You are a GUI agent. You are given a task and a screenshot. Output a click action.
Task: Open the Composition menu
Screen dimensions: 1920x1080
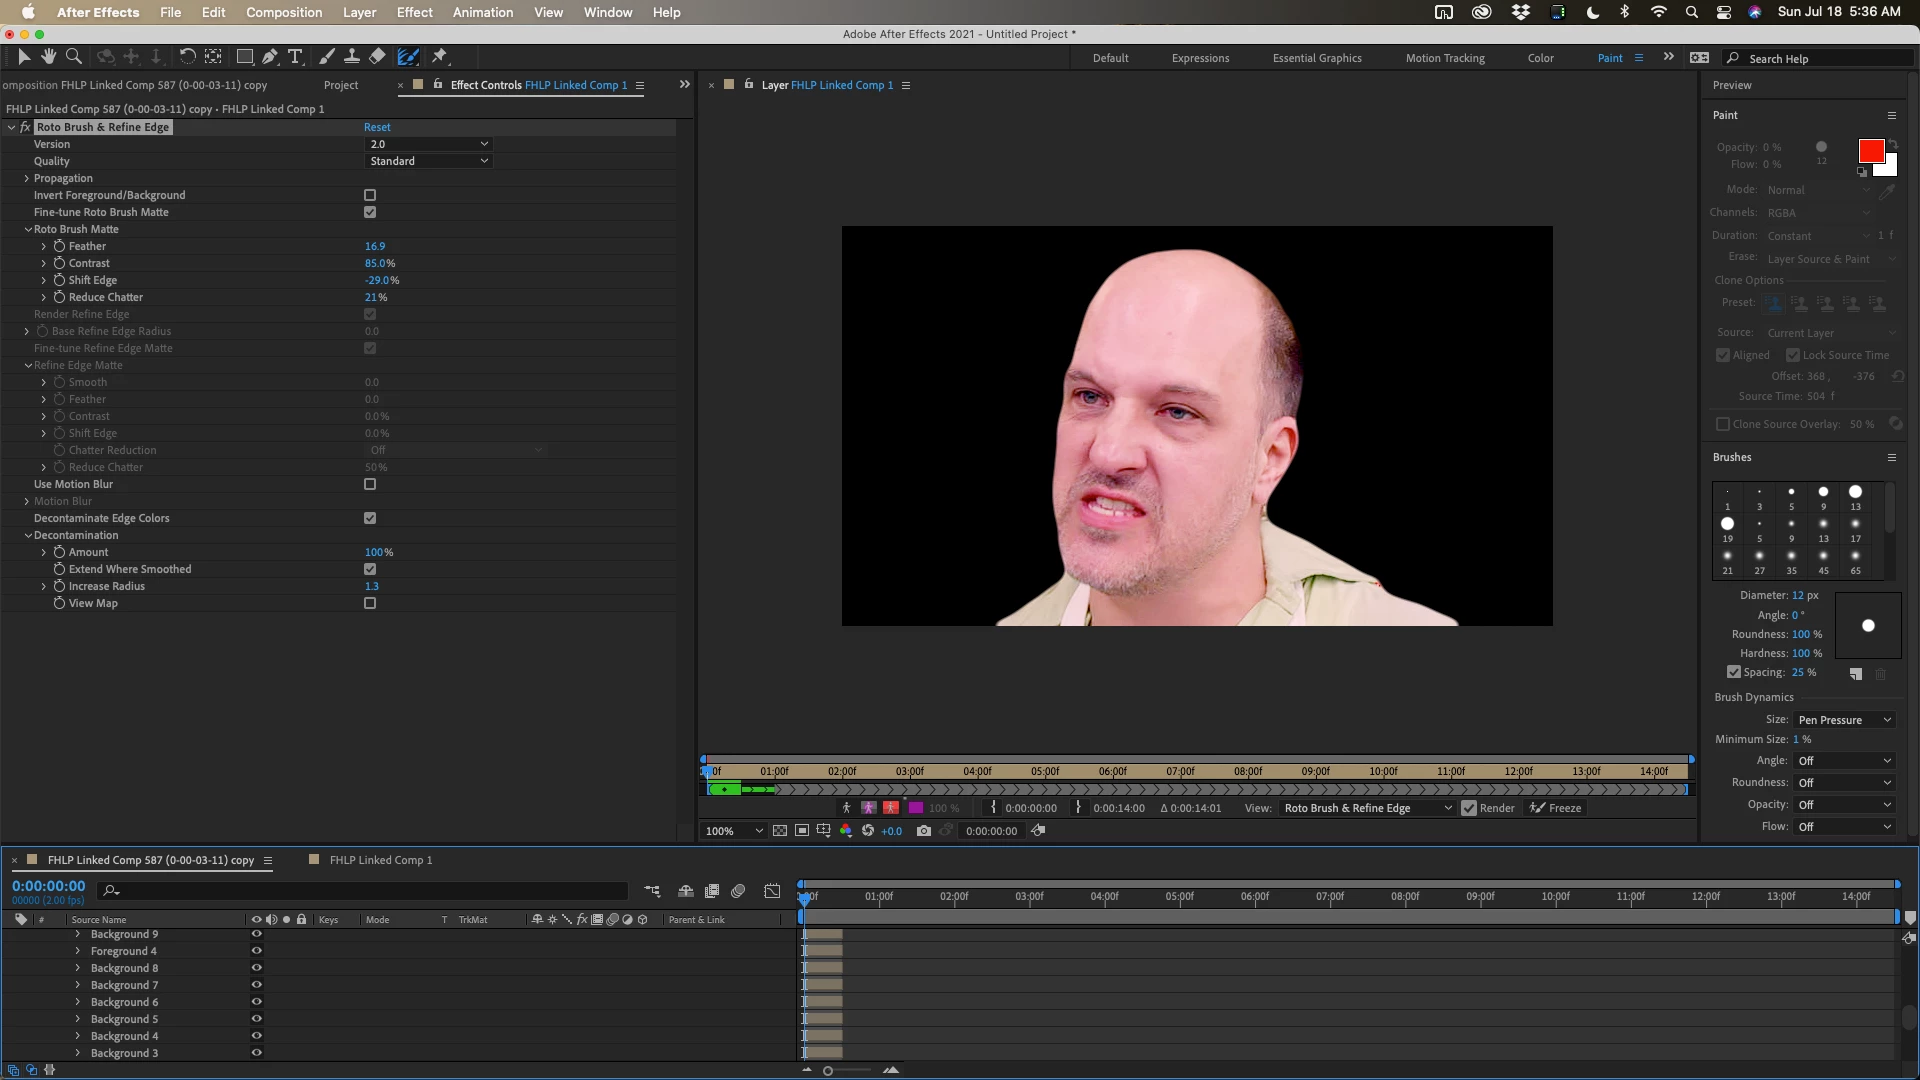coord(283,12)
